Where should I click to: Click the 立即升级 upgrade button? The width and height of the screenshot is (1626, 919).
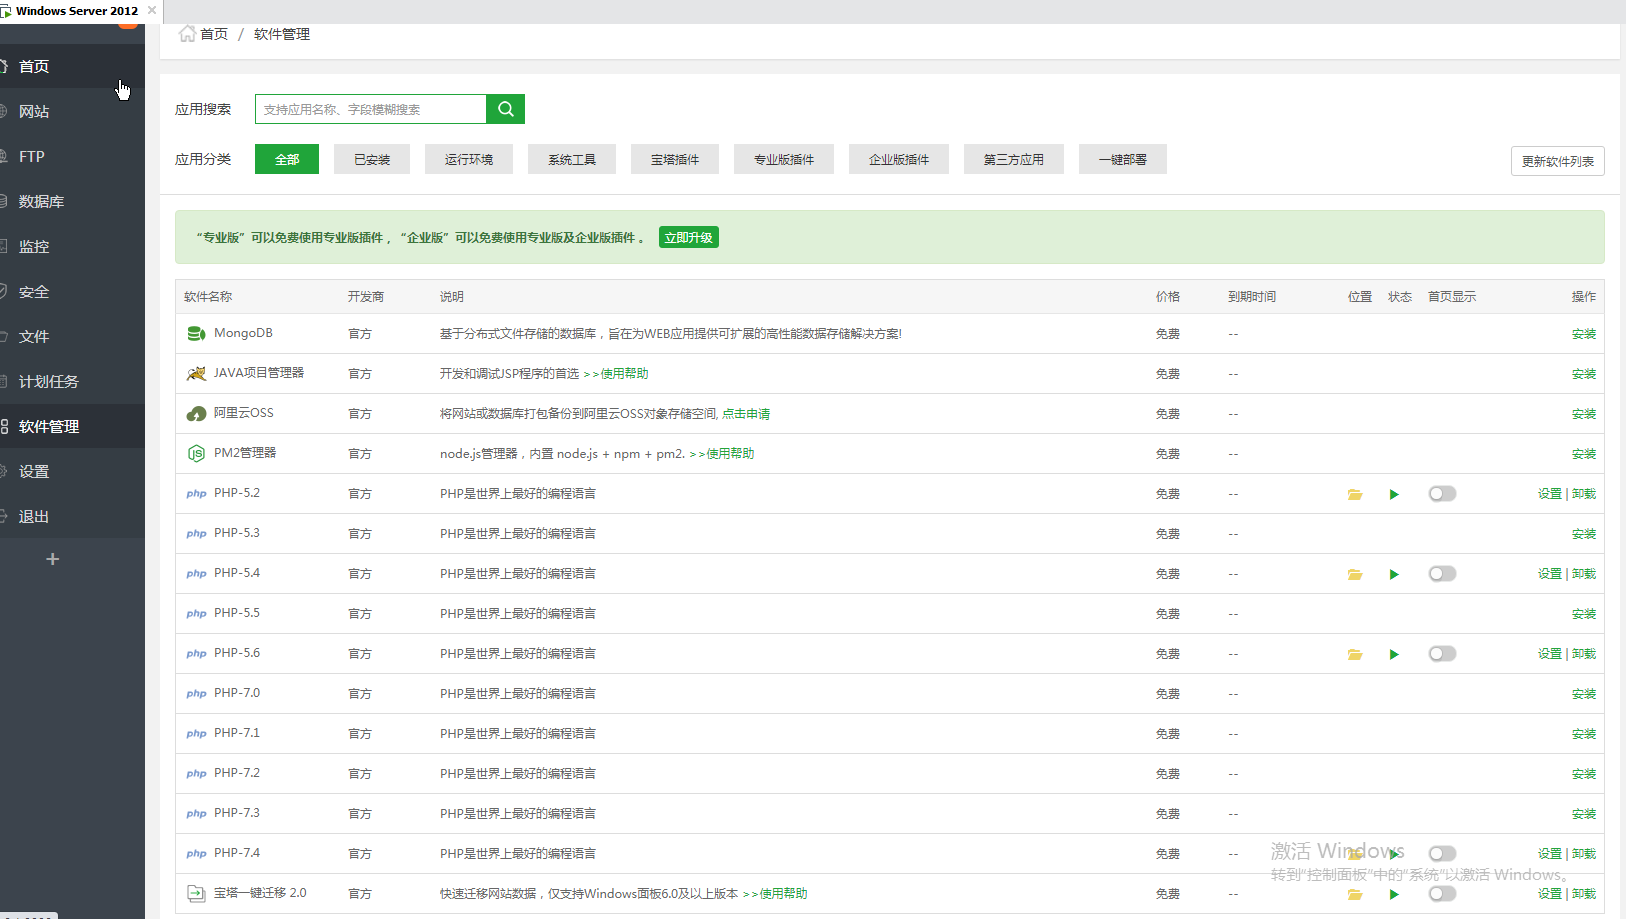[689, 237]
